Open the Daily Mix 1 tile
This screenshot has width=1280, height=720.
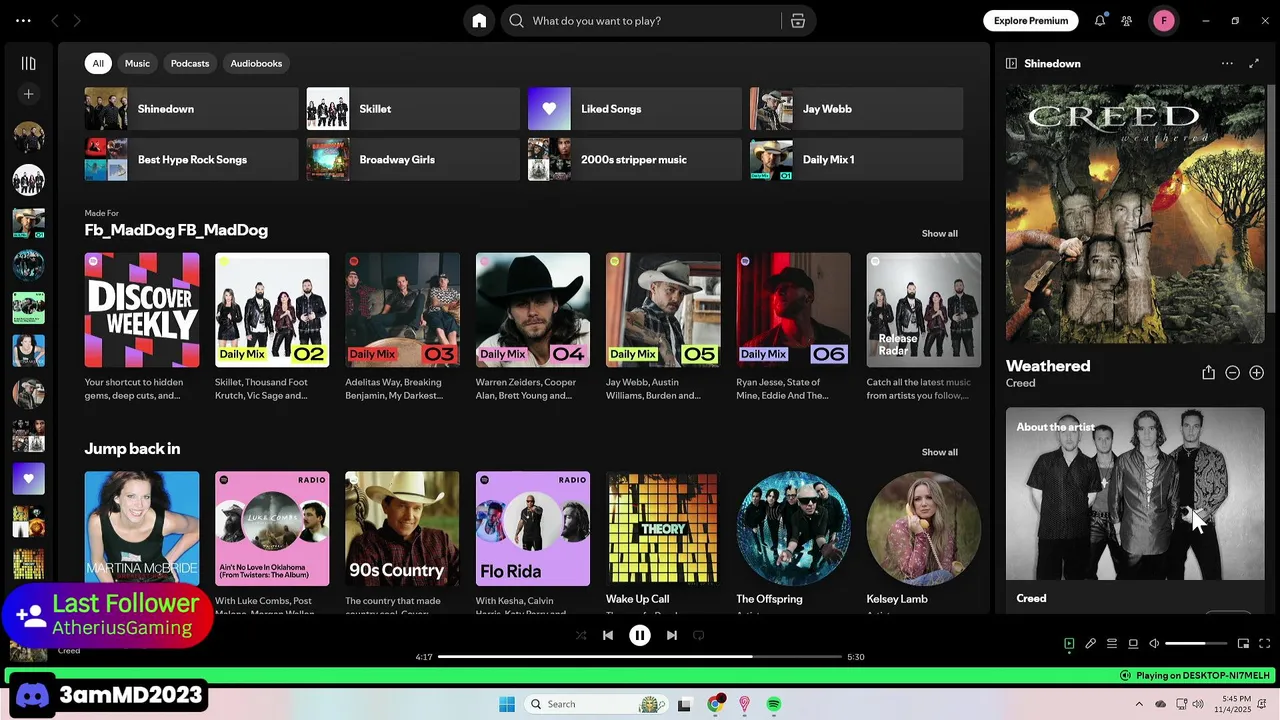point(857,160)
